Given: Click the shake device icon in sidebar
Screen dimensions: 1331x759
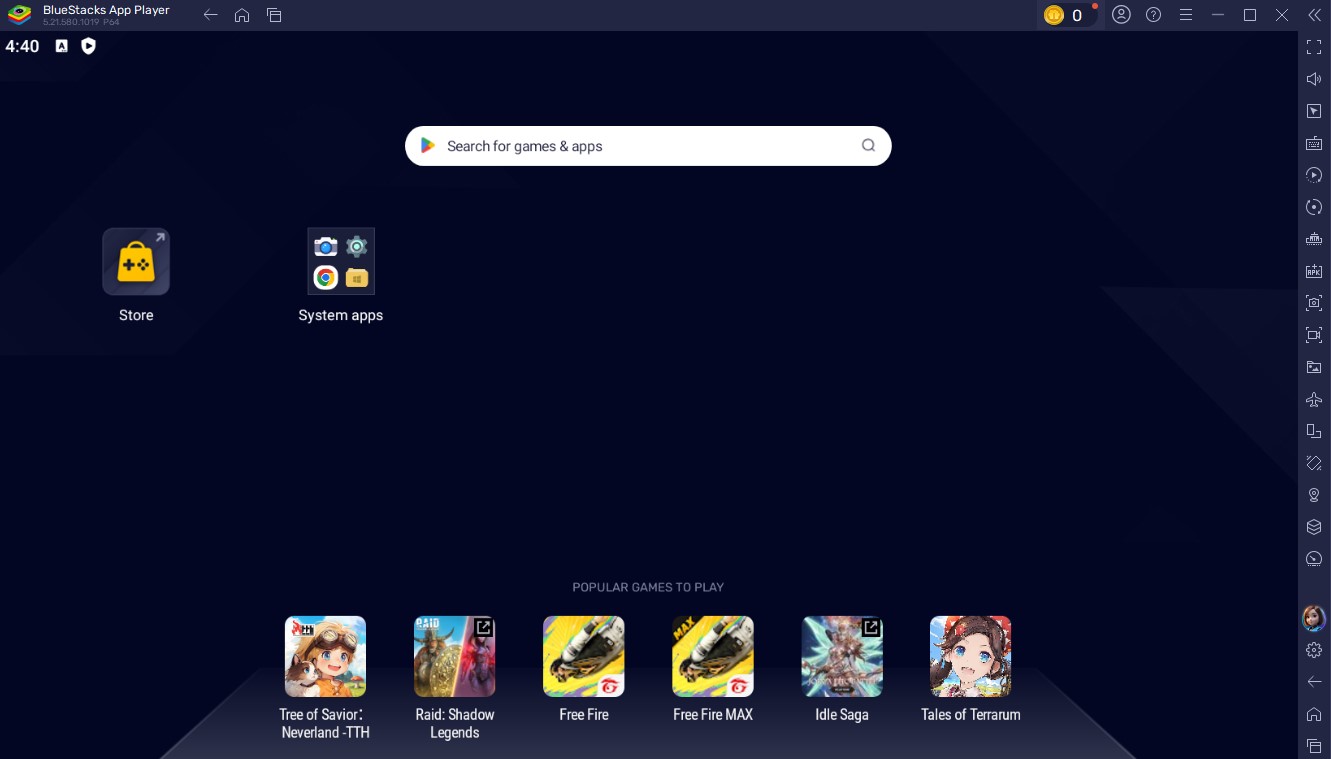Looking at the screenshot, I should tap(1314, 463).
